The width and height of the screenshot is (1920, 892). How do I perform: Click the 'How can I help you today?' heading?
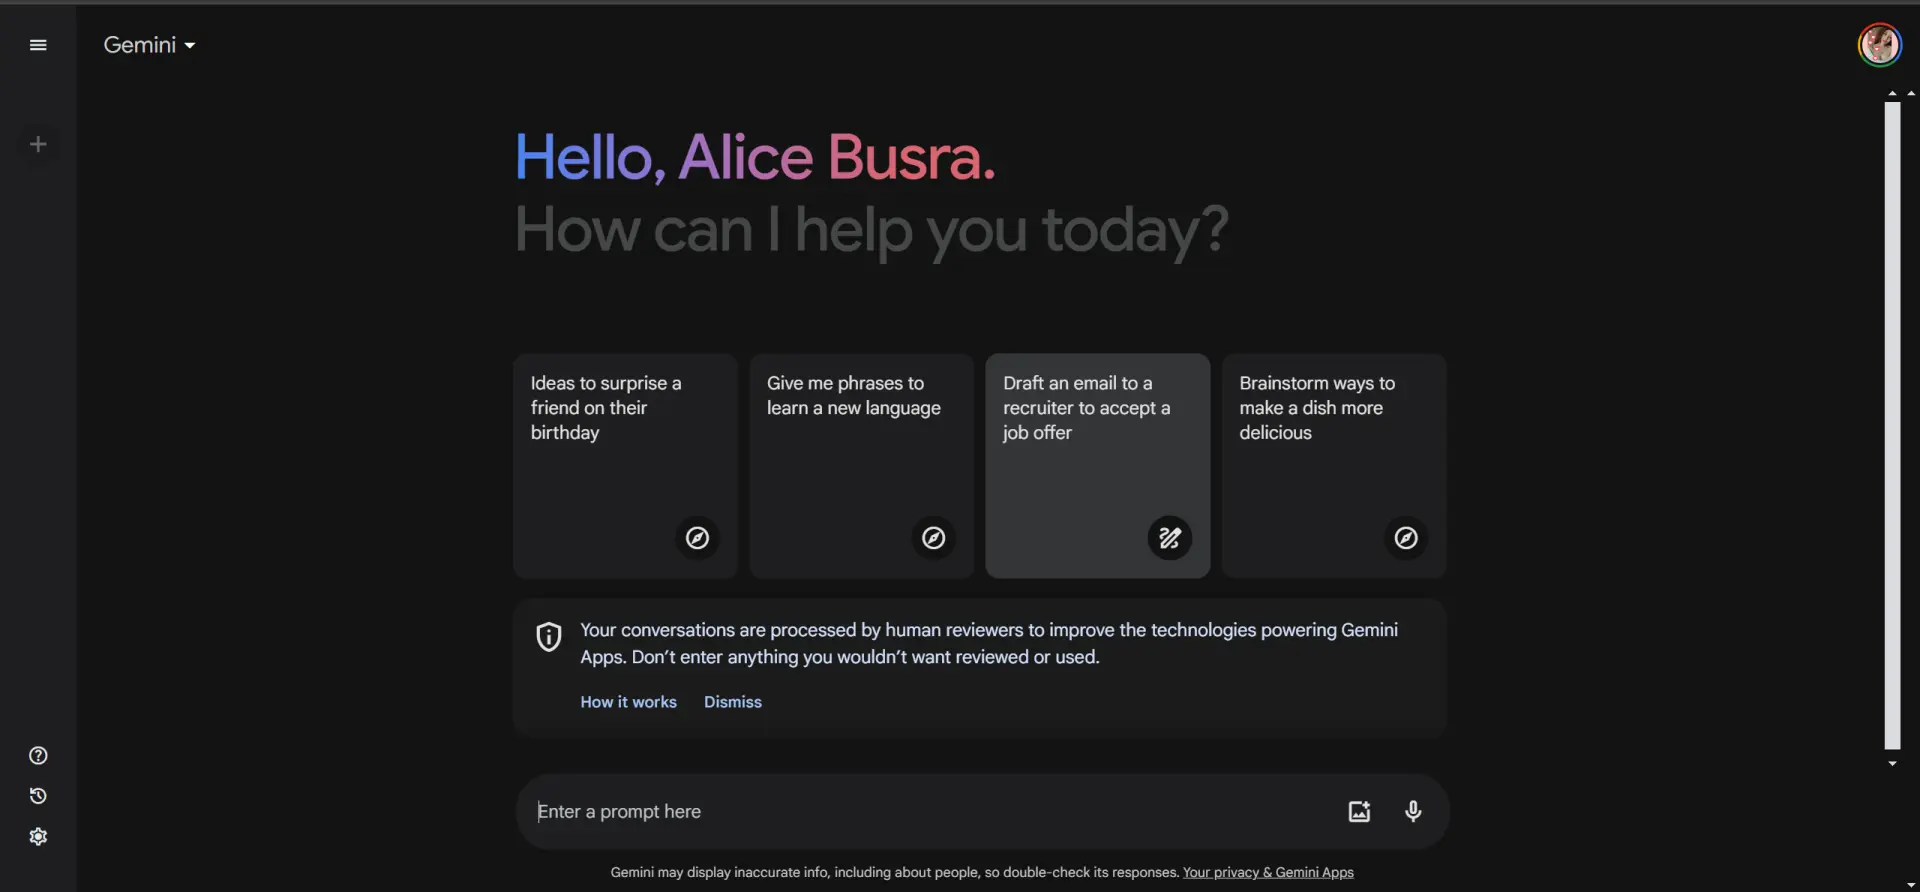coord(871,231)
